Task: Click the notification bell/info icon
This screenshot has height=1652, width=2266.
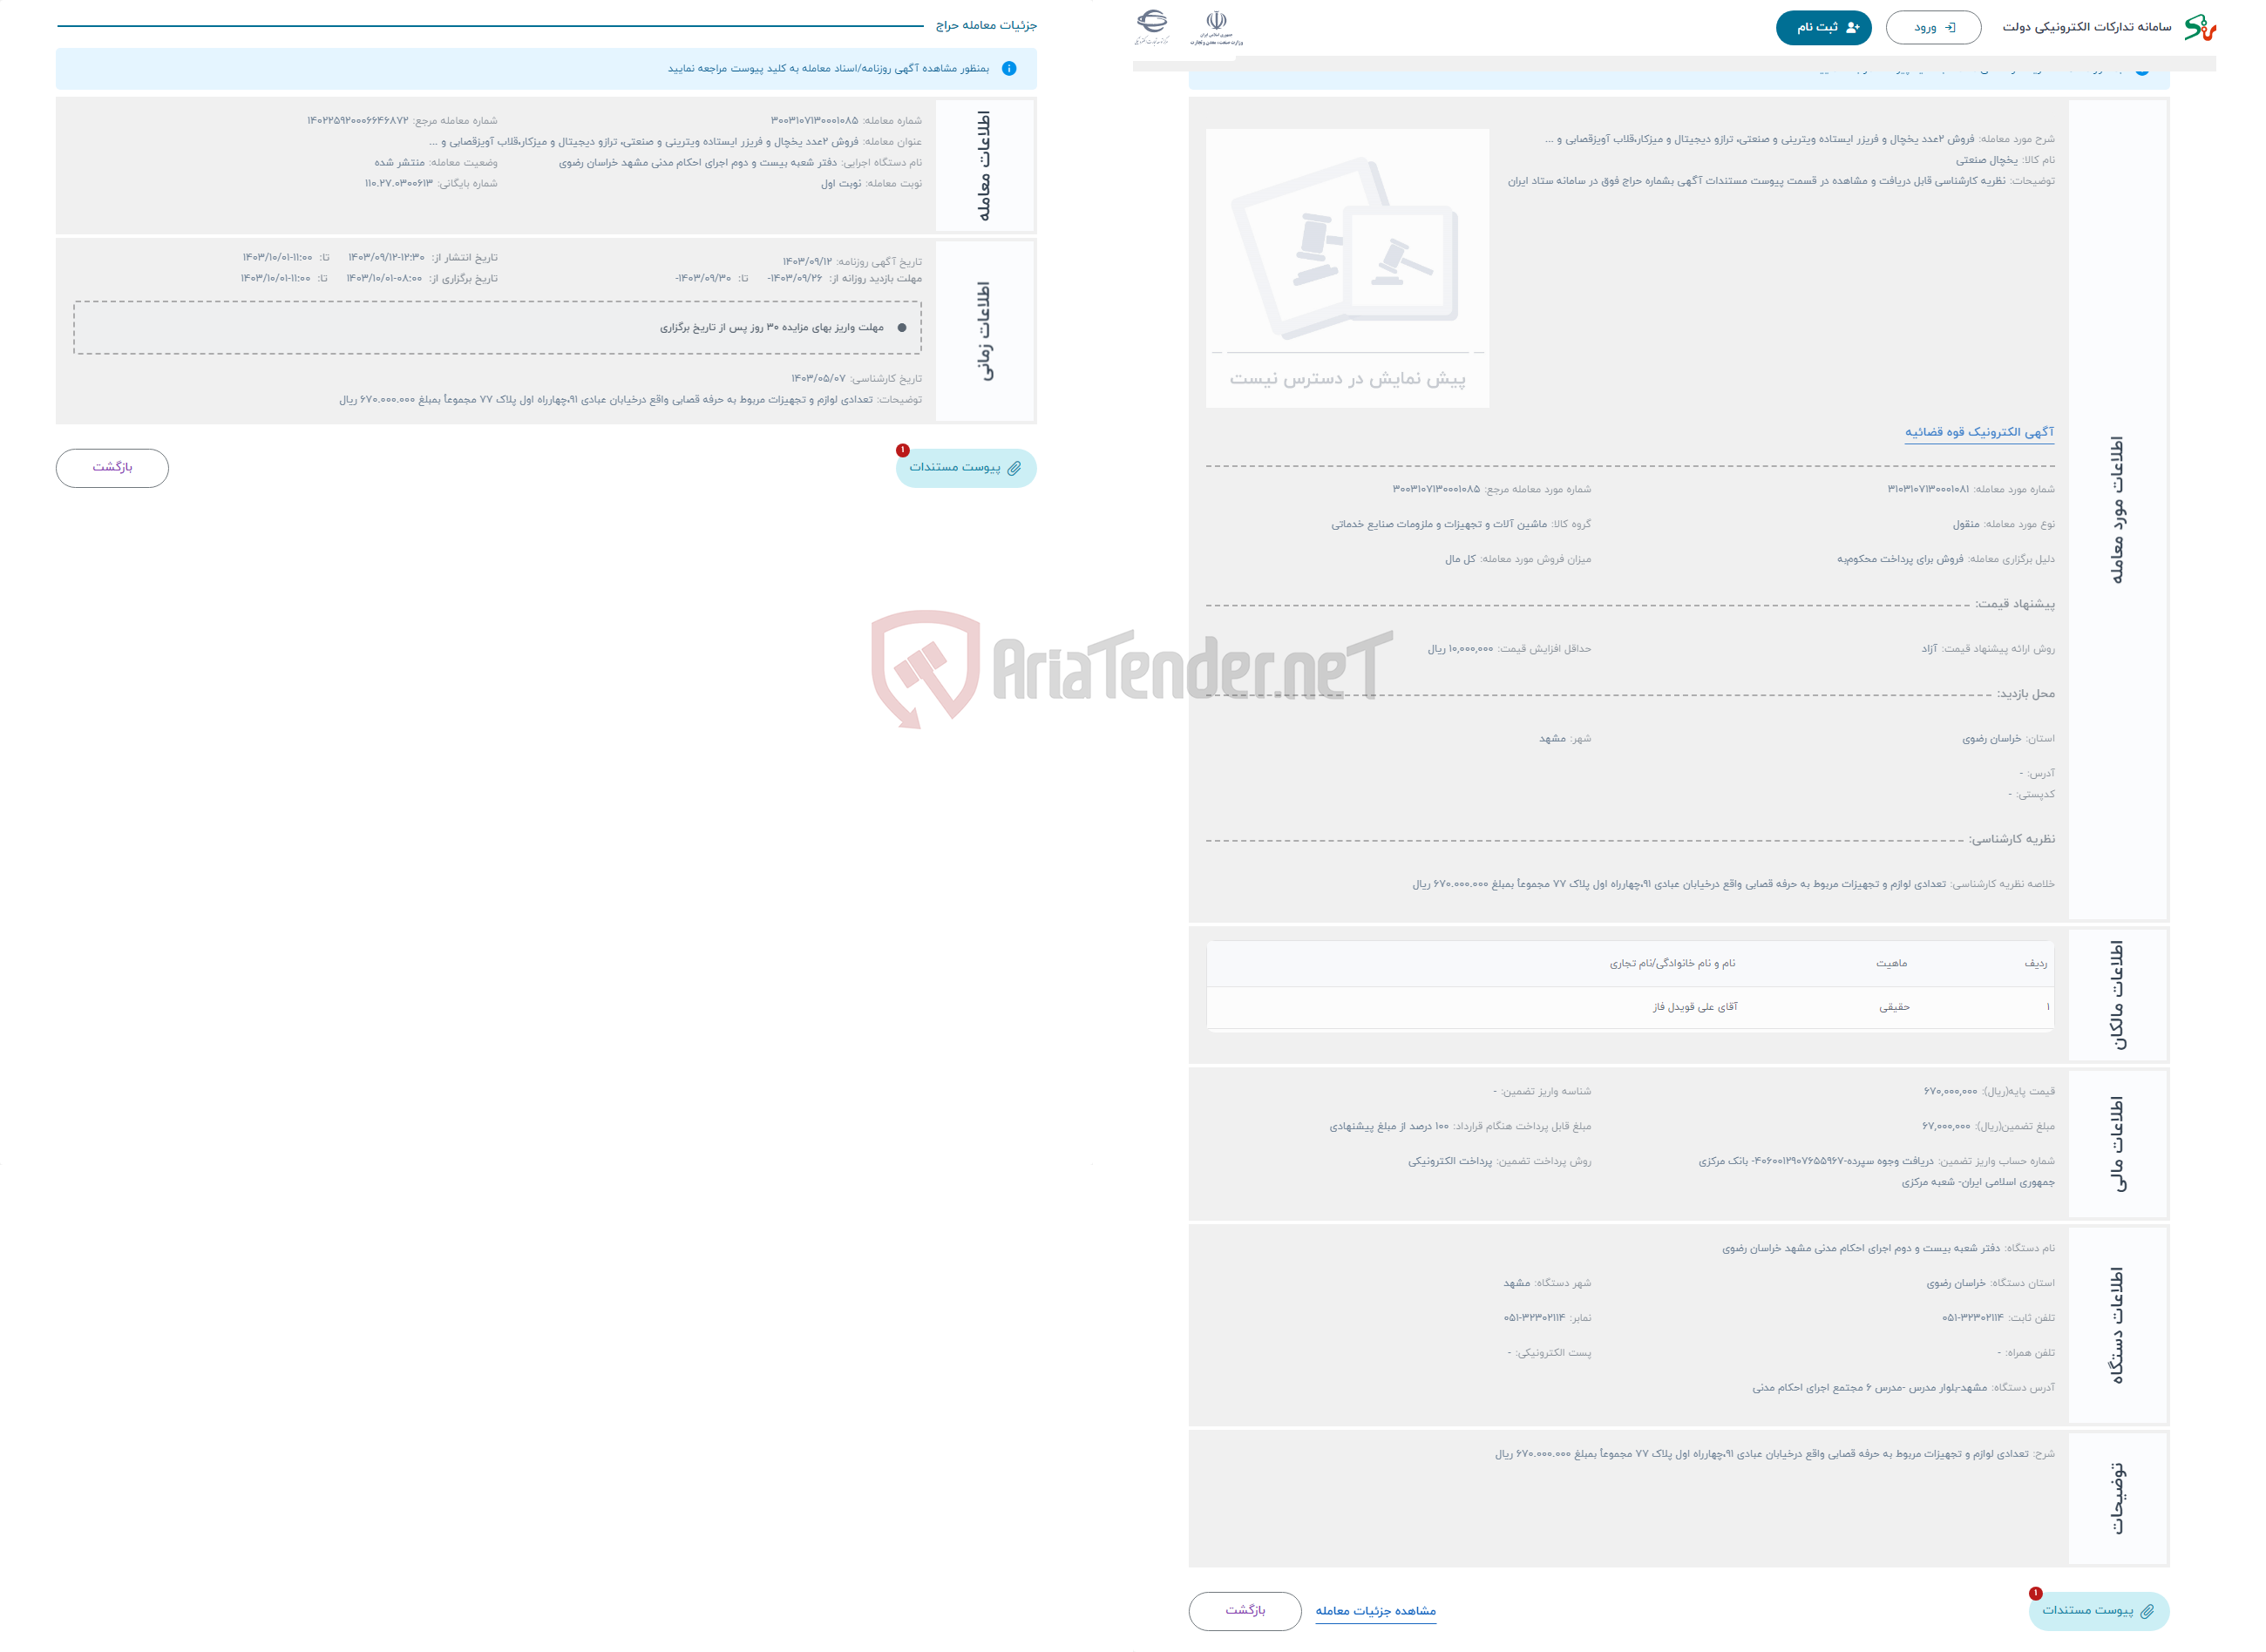Action: pyautogui.click(x=1010, y=69)
